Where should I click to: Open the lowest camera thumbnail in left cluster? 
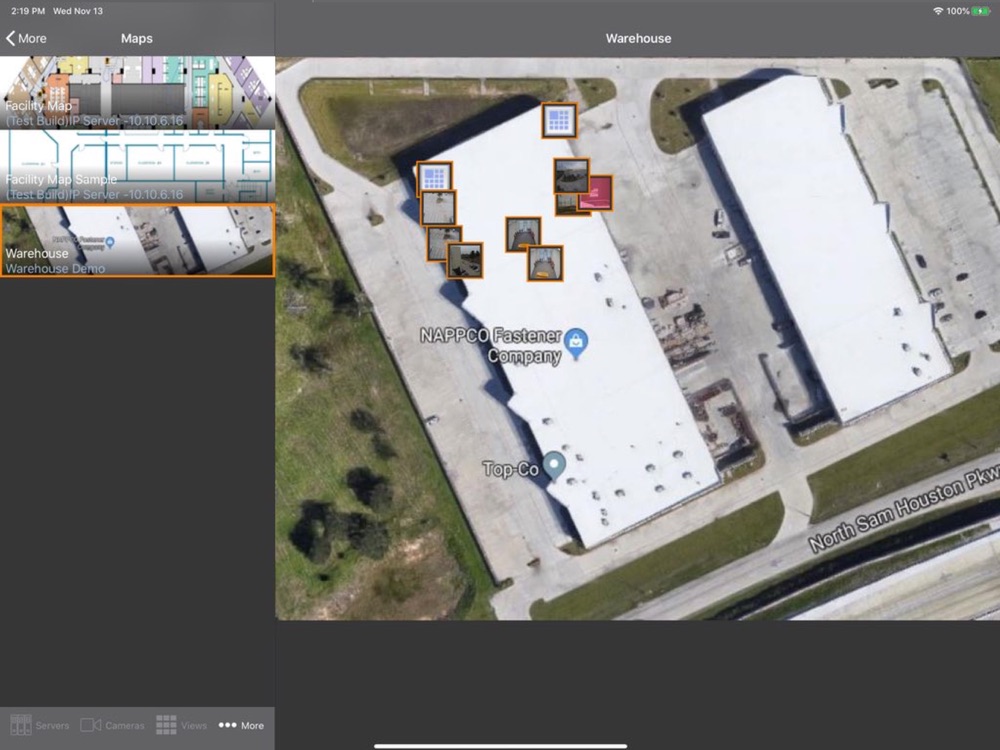pyautogui.click(x=465, y=260)
